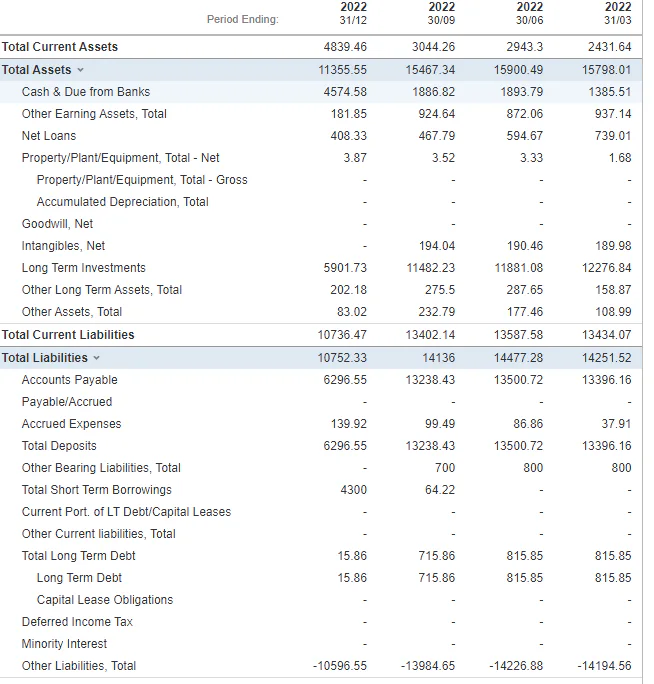Click the Long Term Investments label
Screen dimensions: 654x684
(84, 268)
